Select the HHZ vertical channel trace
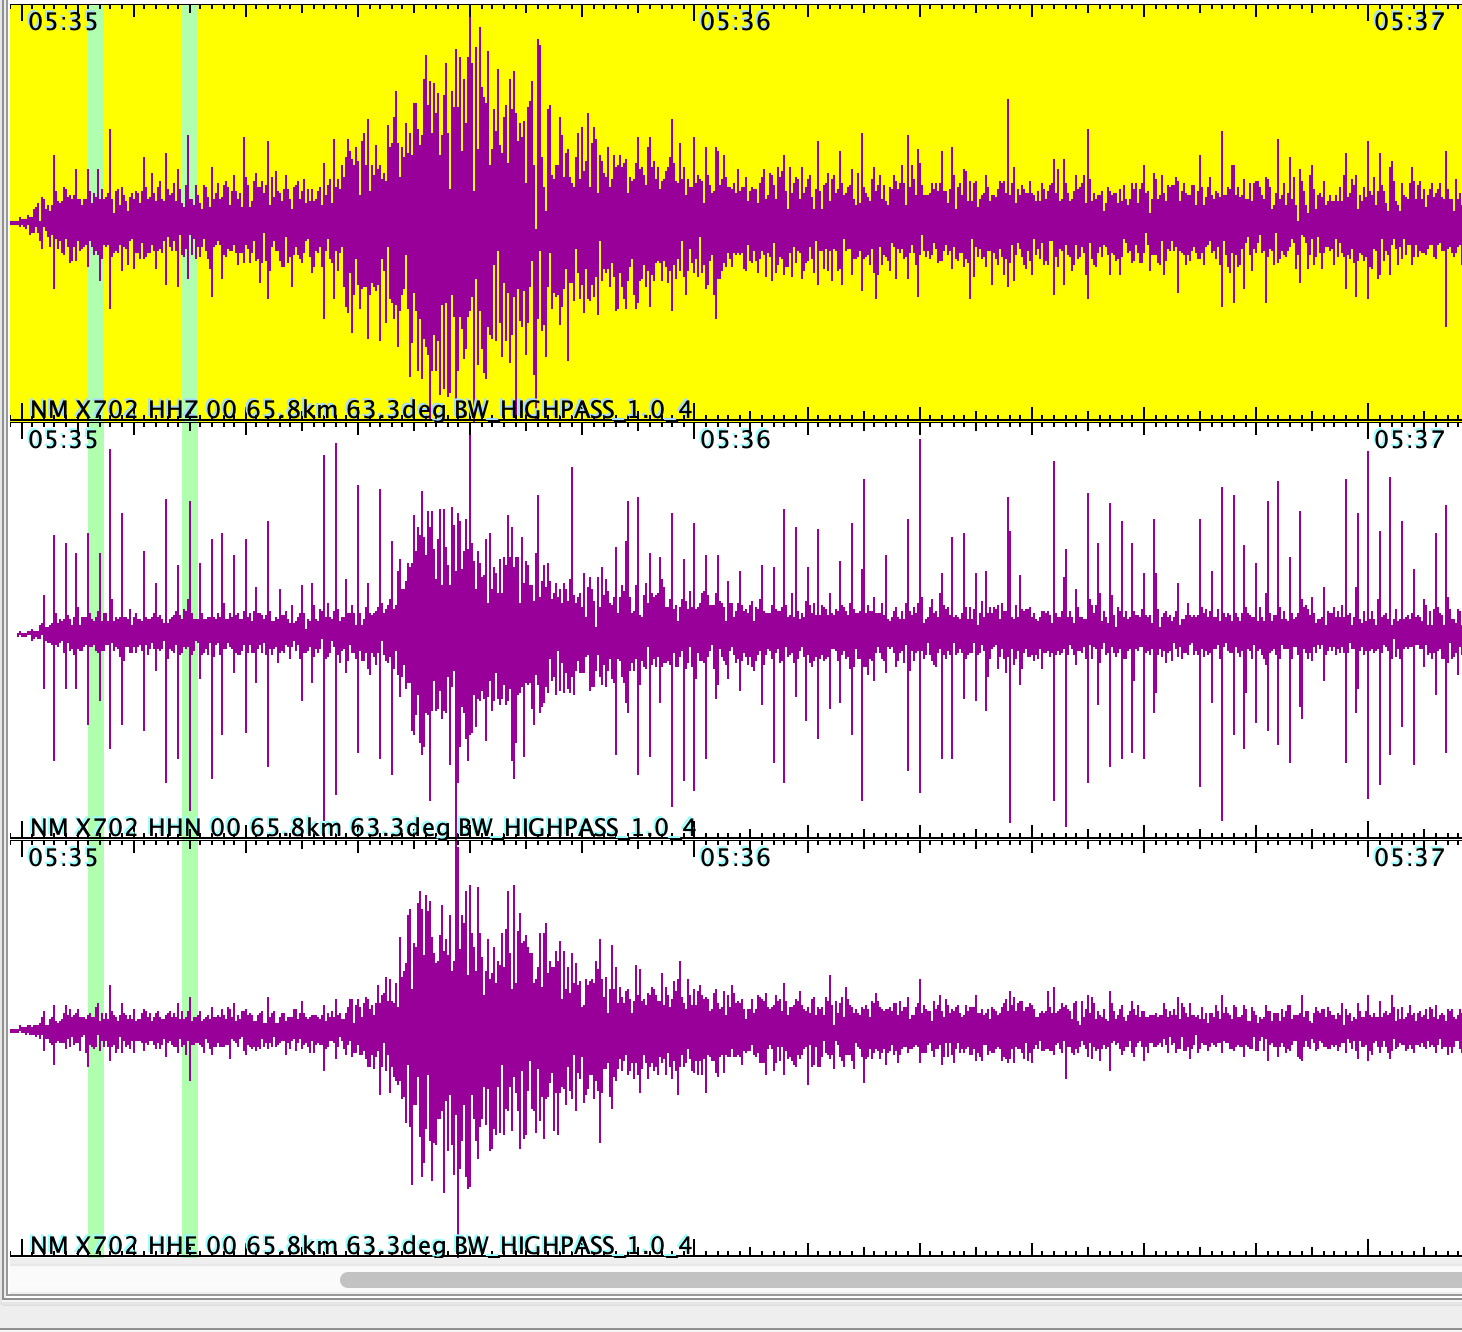The width and height of the screenshot is (1462, 1332). point(735,213)
